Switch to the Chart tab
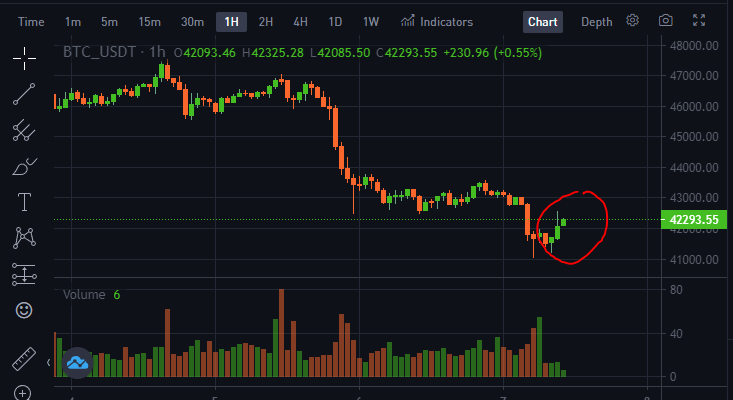733x400 pixels. 543,22
